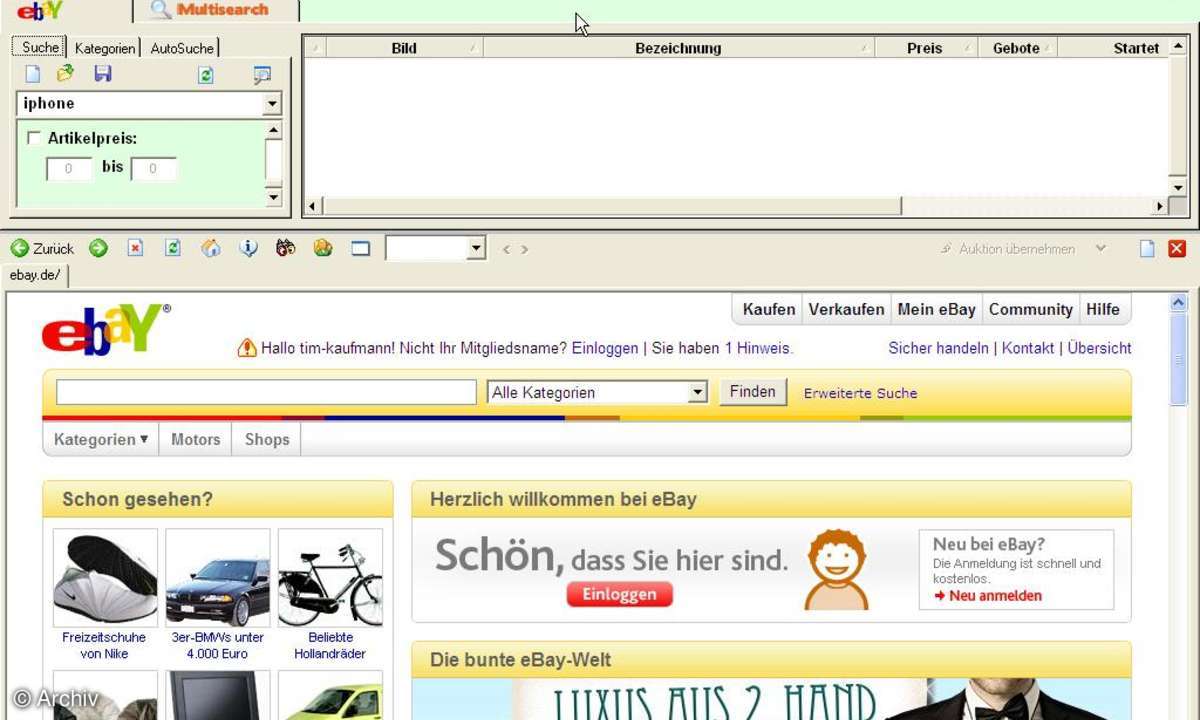
Task: Open Mein eBay
Action: (937, 309)
